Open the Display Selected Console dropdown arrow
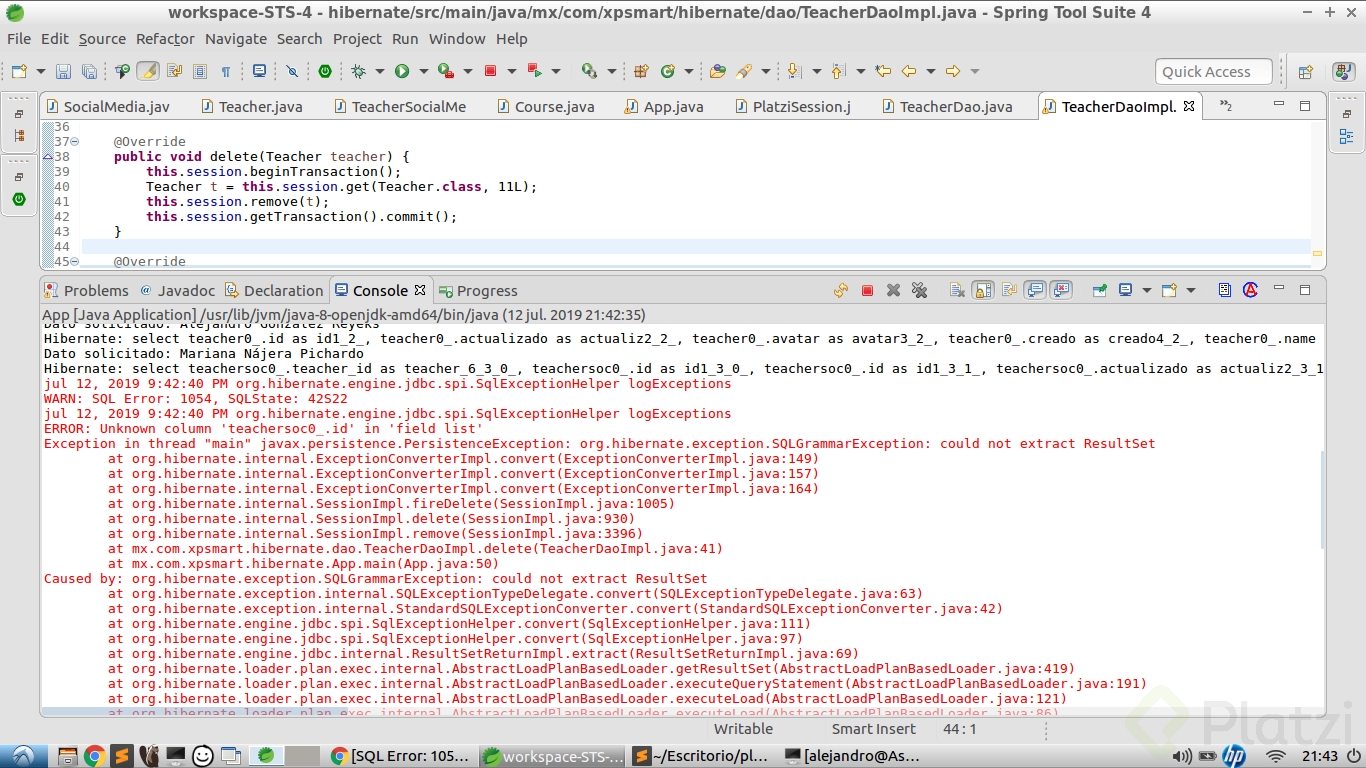1366x768 pixels. (1146, 290)
